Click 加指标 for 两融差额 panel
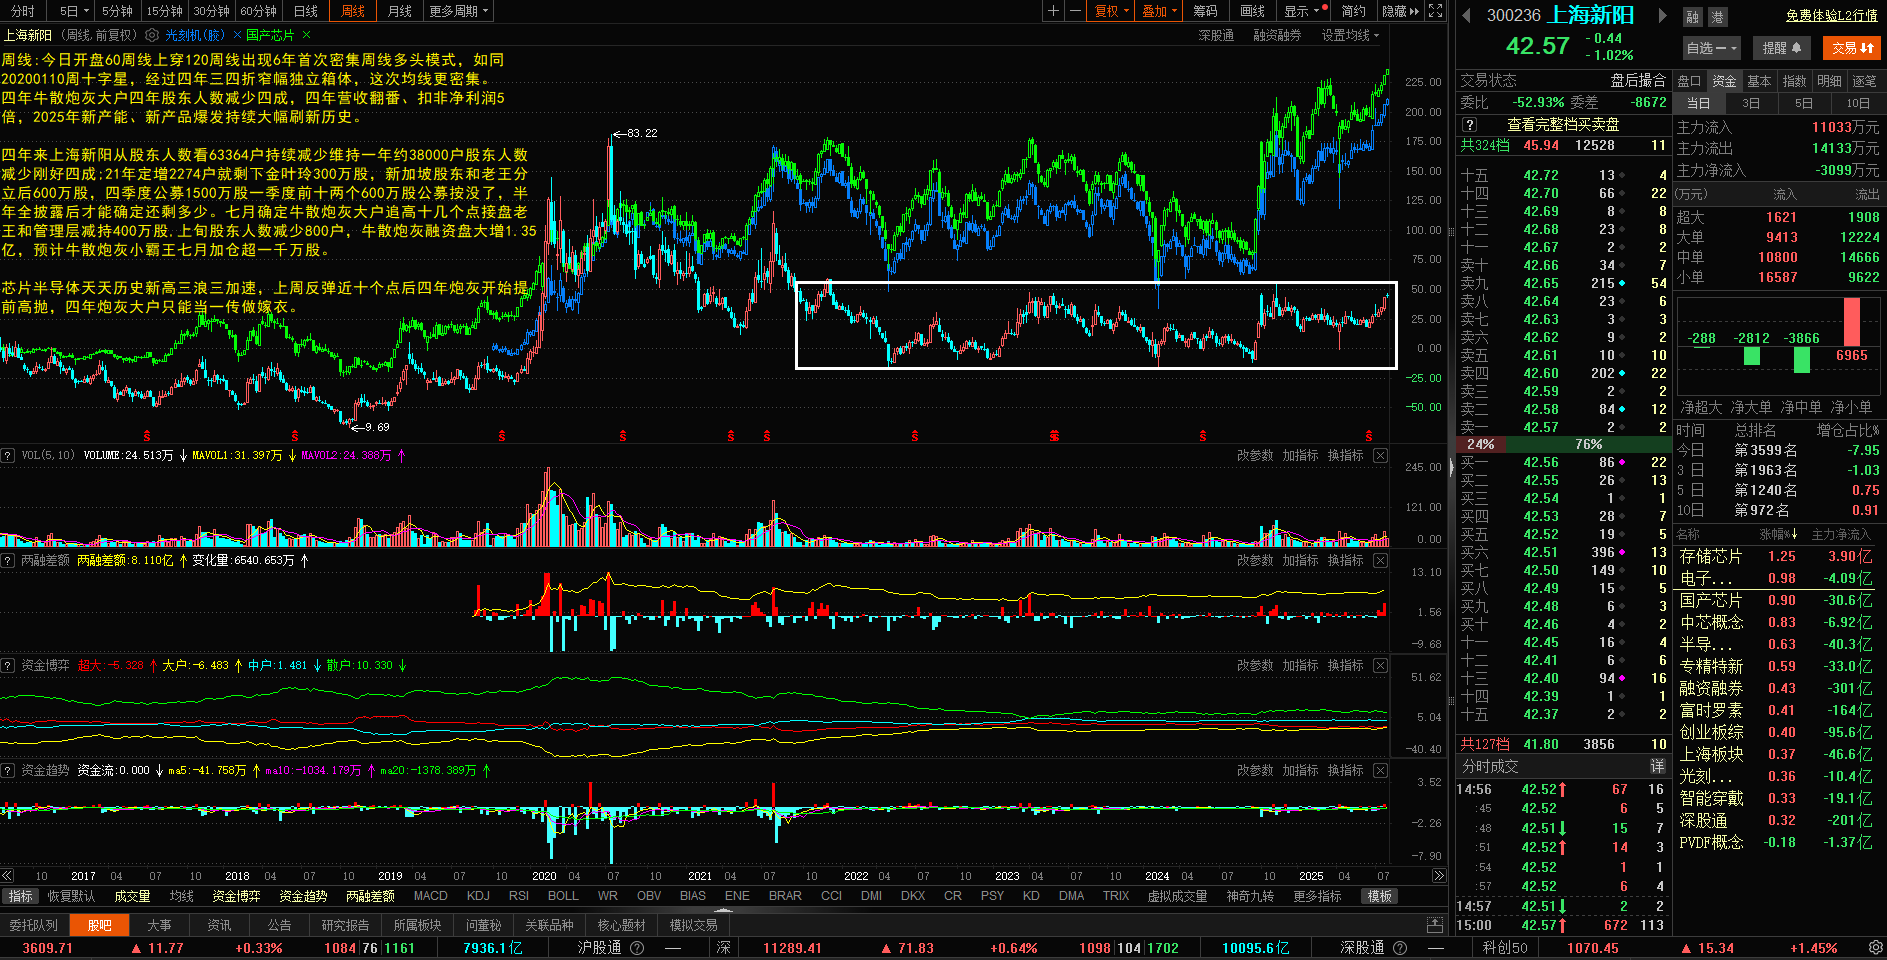The image size is (1887, 960). 1300,560
